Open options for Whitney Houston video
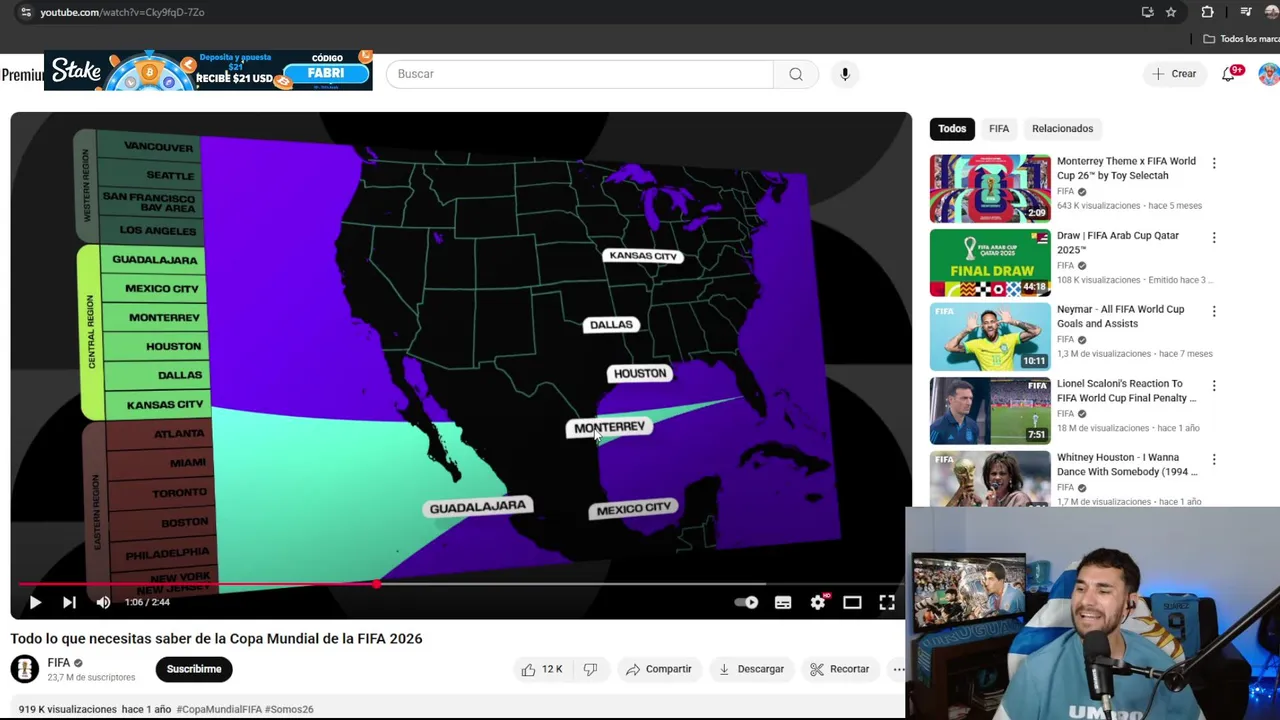Viewport: 1280px width, 720px height. 1214,460
